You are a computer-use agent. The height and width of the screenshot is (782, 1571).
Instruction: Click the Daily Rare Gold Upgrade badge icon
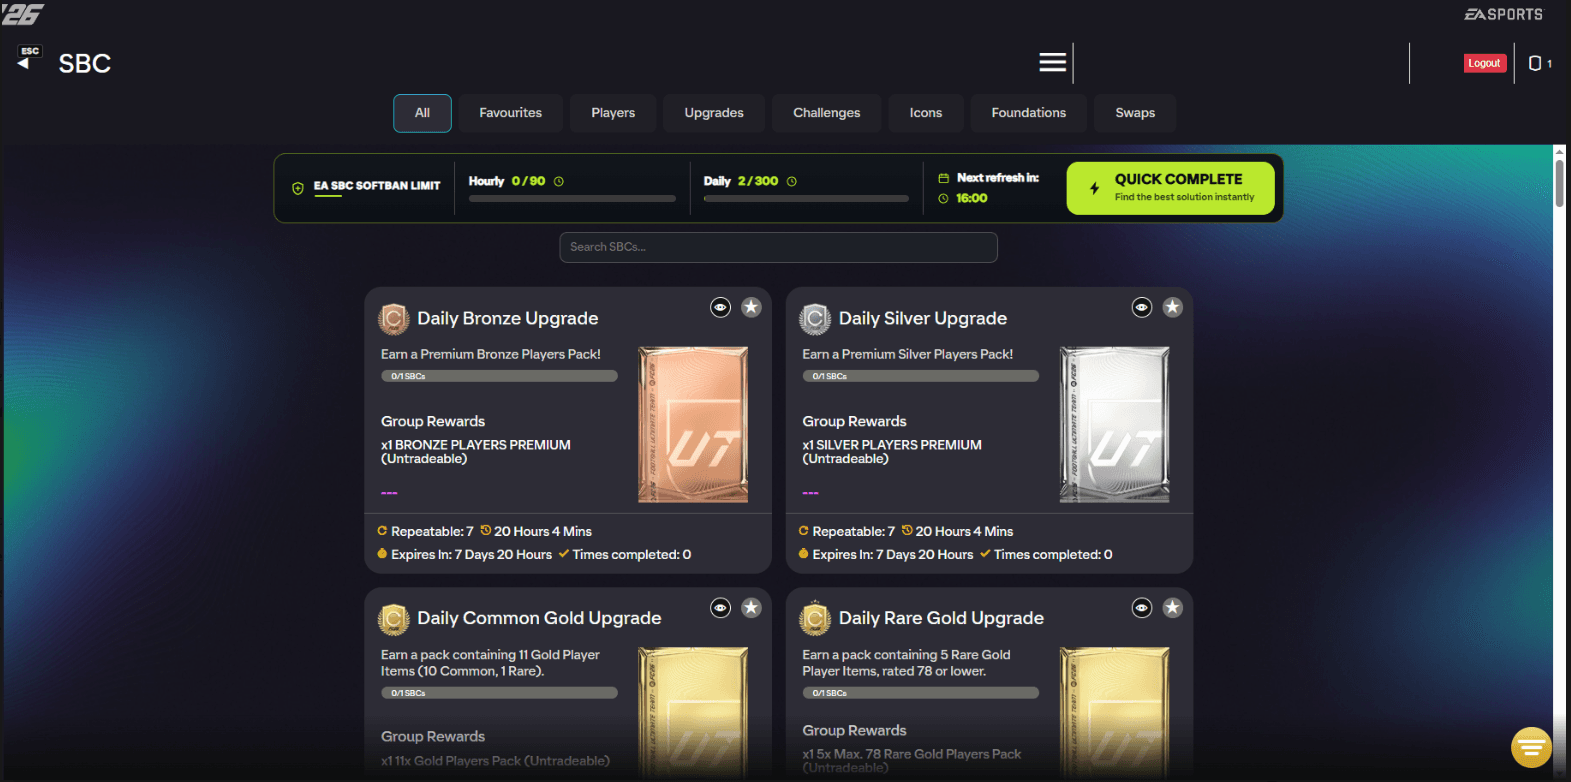[x=815, y=619]
